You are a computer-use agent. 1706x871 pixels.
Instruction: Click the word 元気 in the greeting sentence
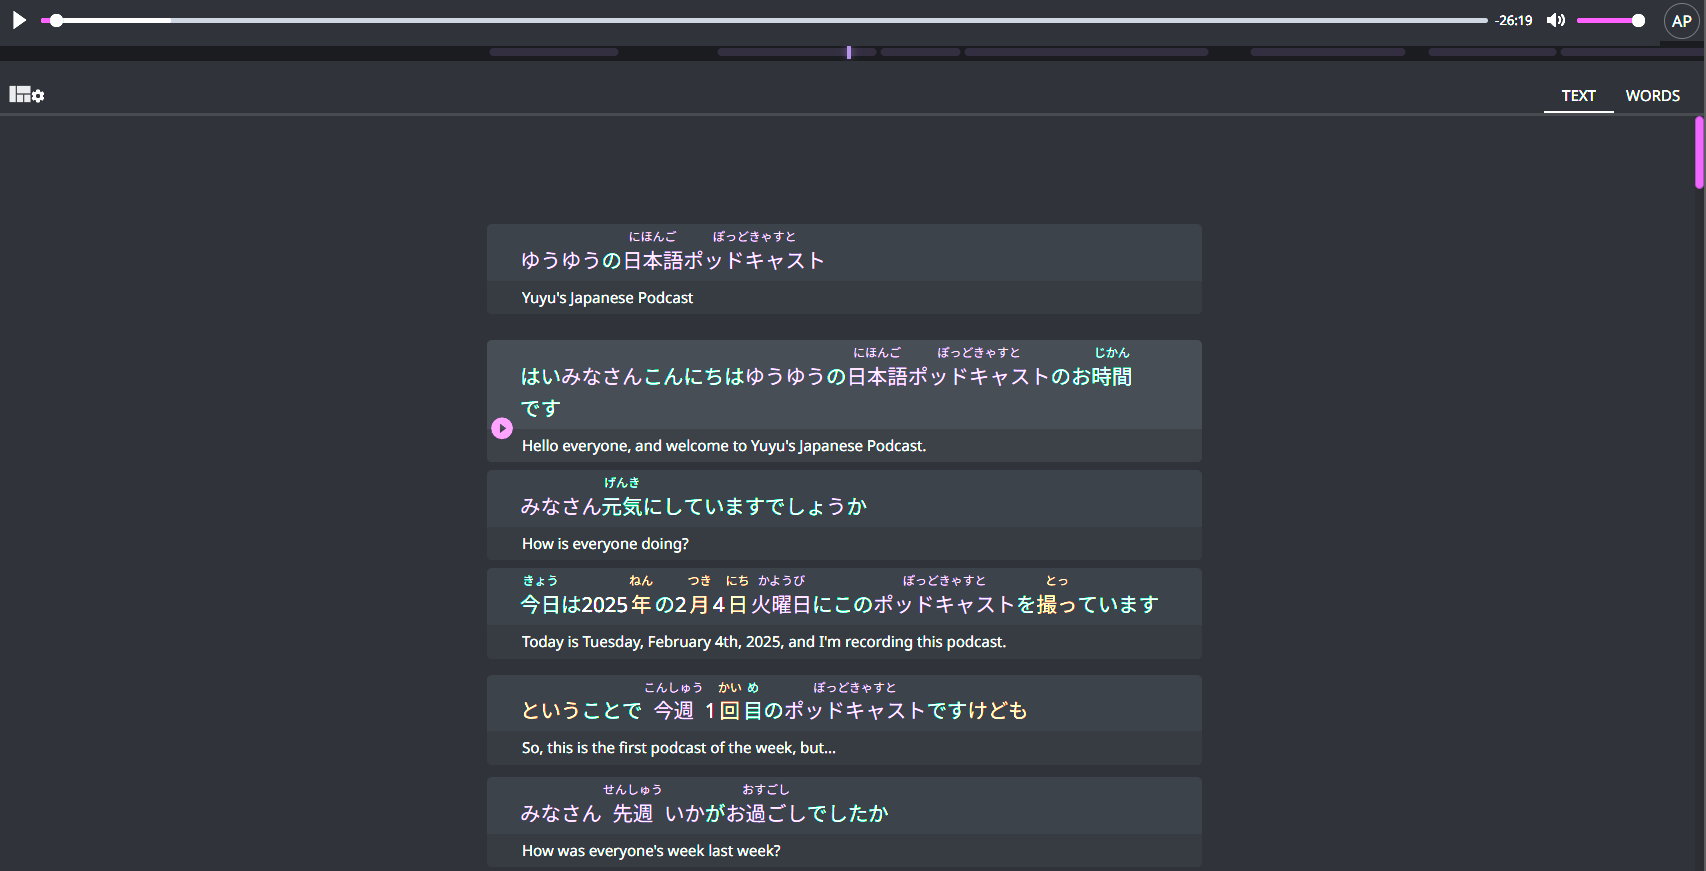pos(621,507)
